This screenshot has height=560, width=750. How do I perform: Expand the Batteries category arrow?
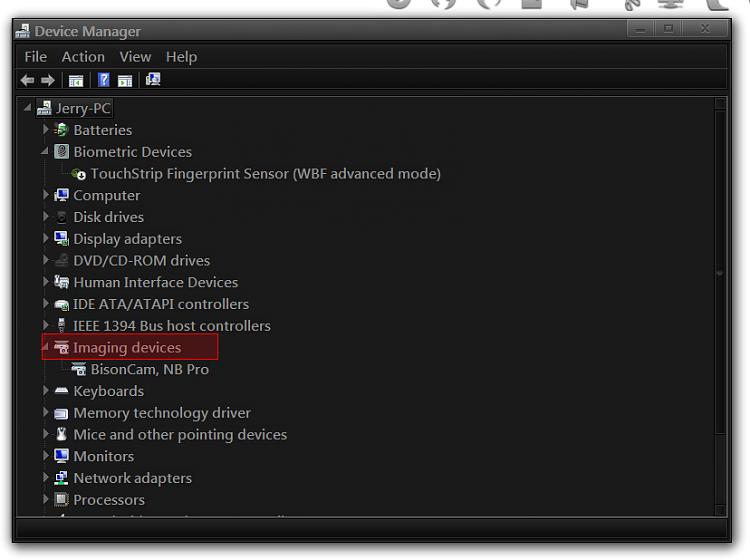[46, 129]
